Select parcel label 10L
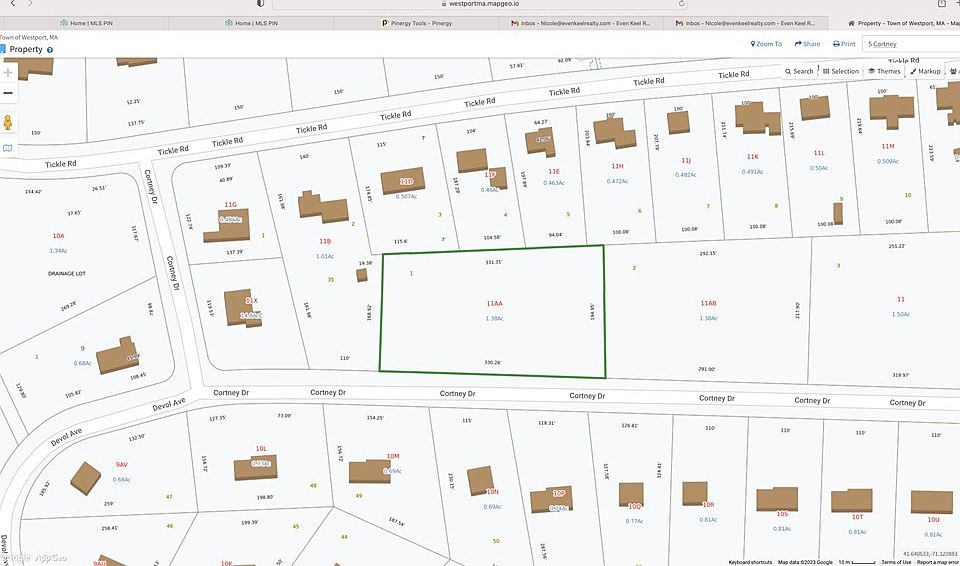 pyautogui.click(x=261, y=449)
